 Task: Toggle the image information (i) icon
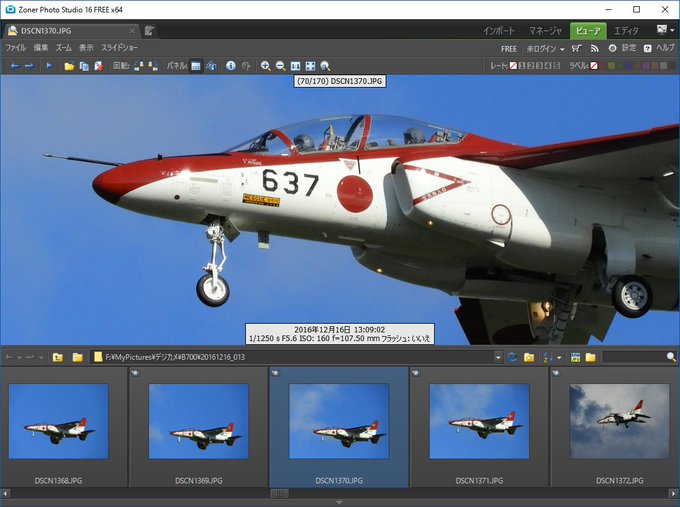coord(231,66)
